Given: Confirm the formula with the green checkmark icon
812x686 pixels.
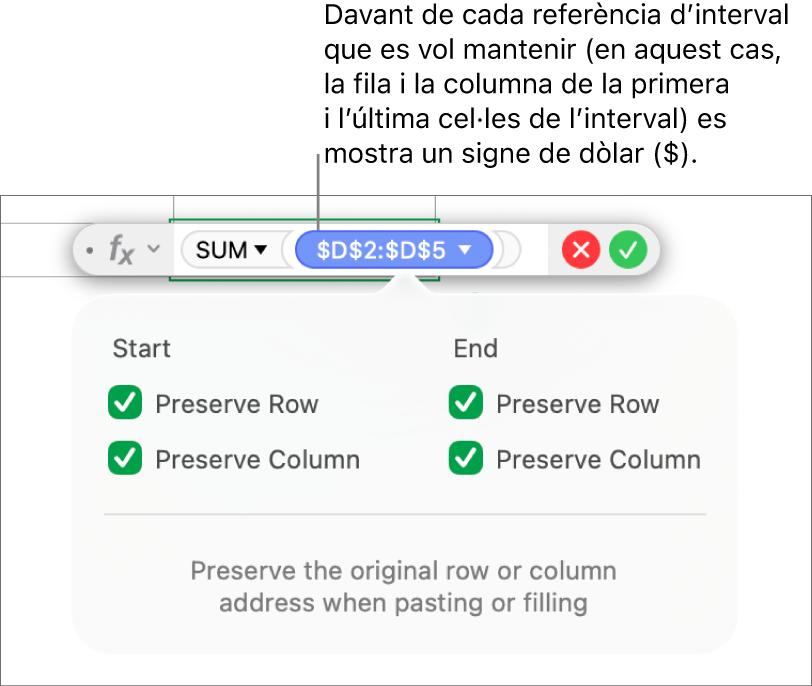Looking at the screenshot, I should click(628, 250).
